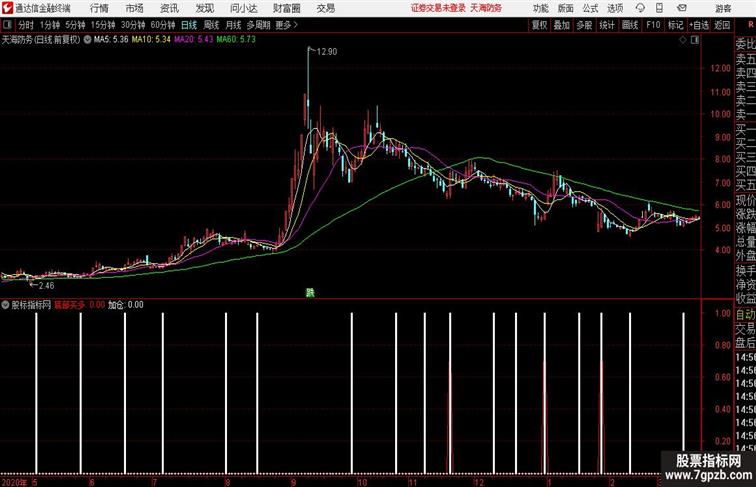The width and height of the screenshot is (756, 487).
Task: Open the 选项 menu
Action: [615, 8]
